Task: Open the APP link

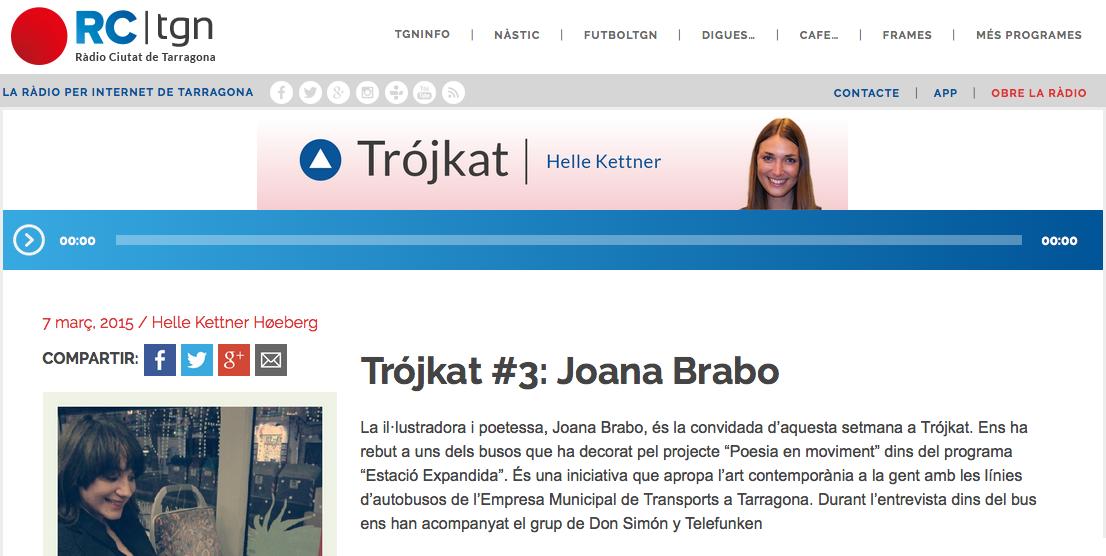Action: 945,93
